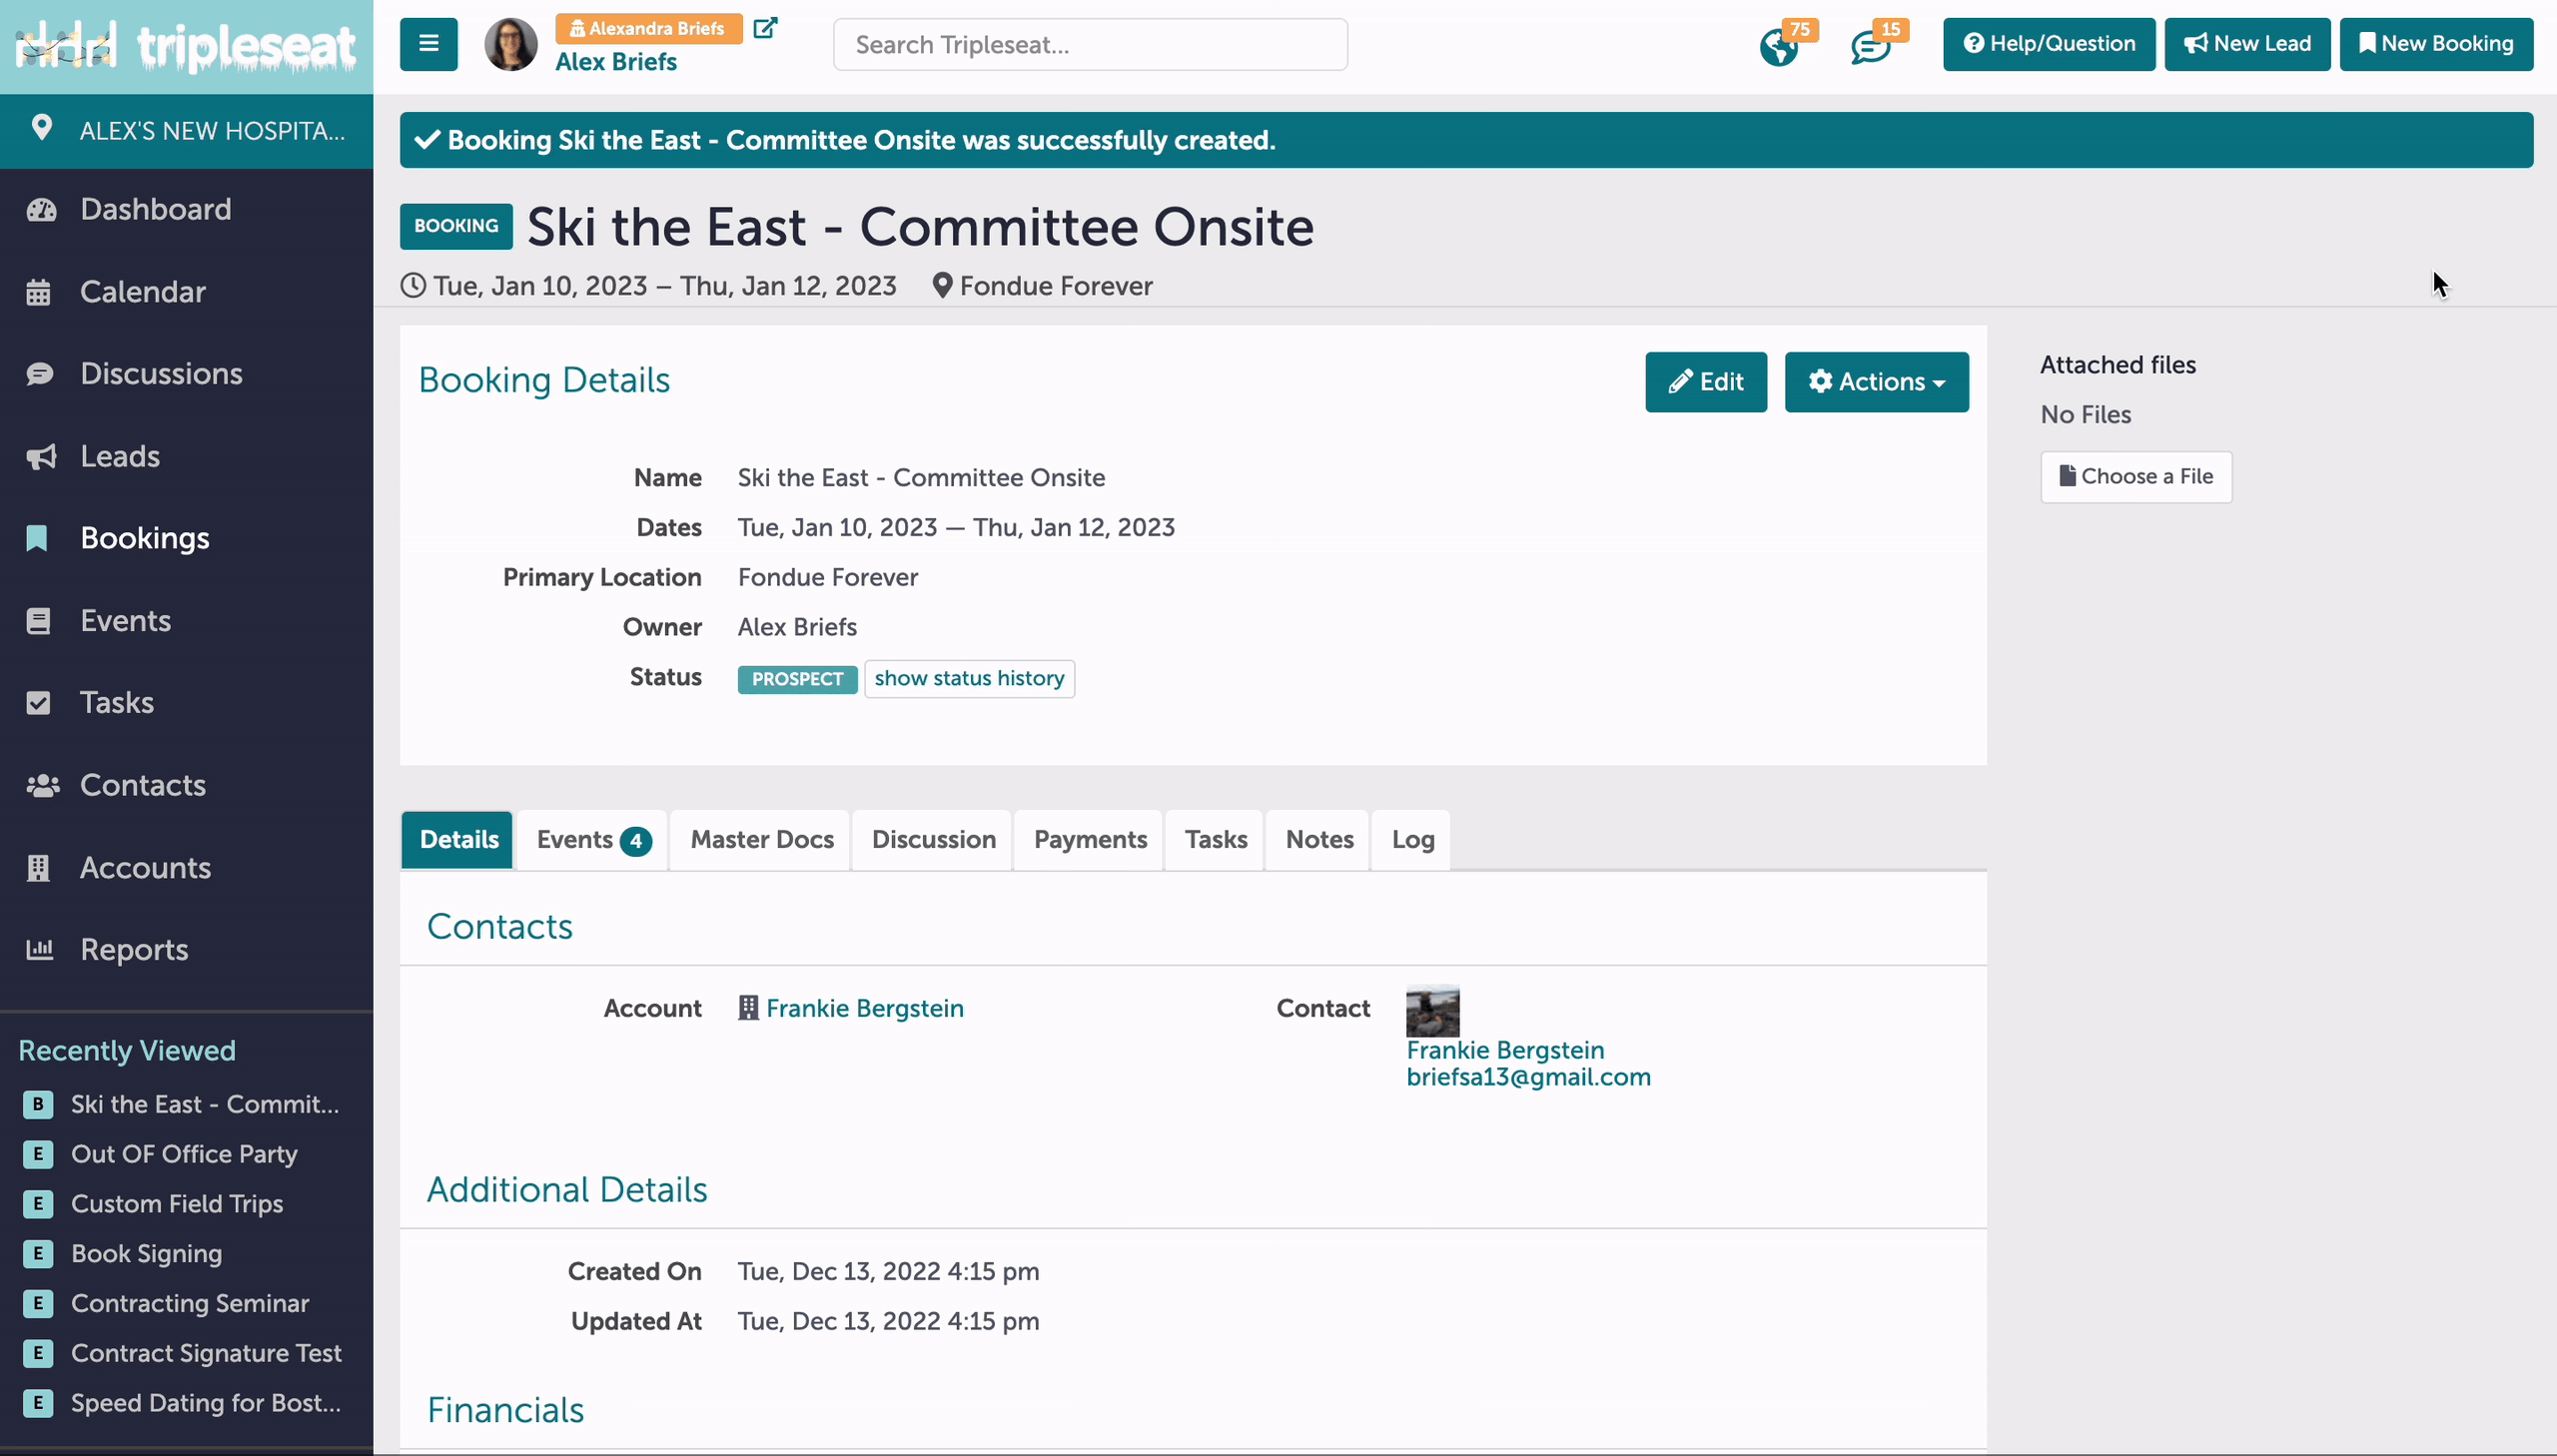The height and width of the screenshot is (1456, 2557).
Task: Click the Edit booking button
Action: point(1706,382)
